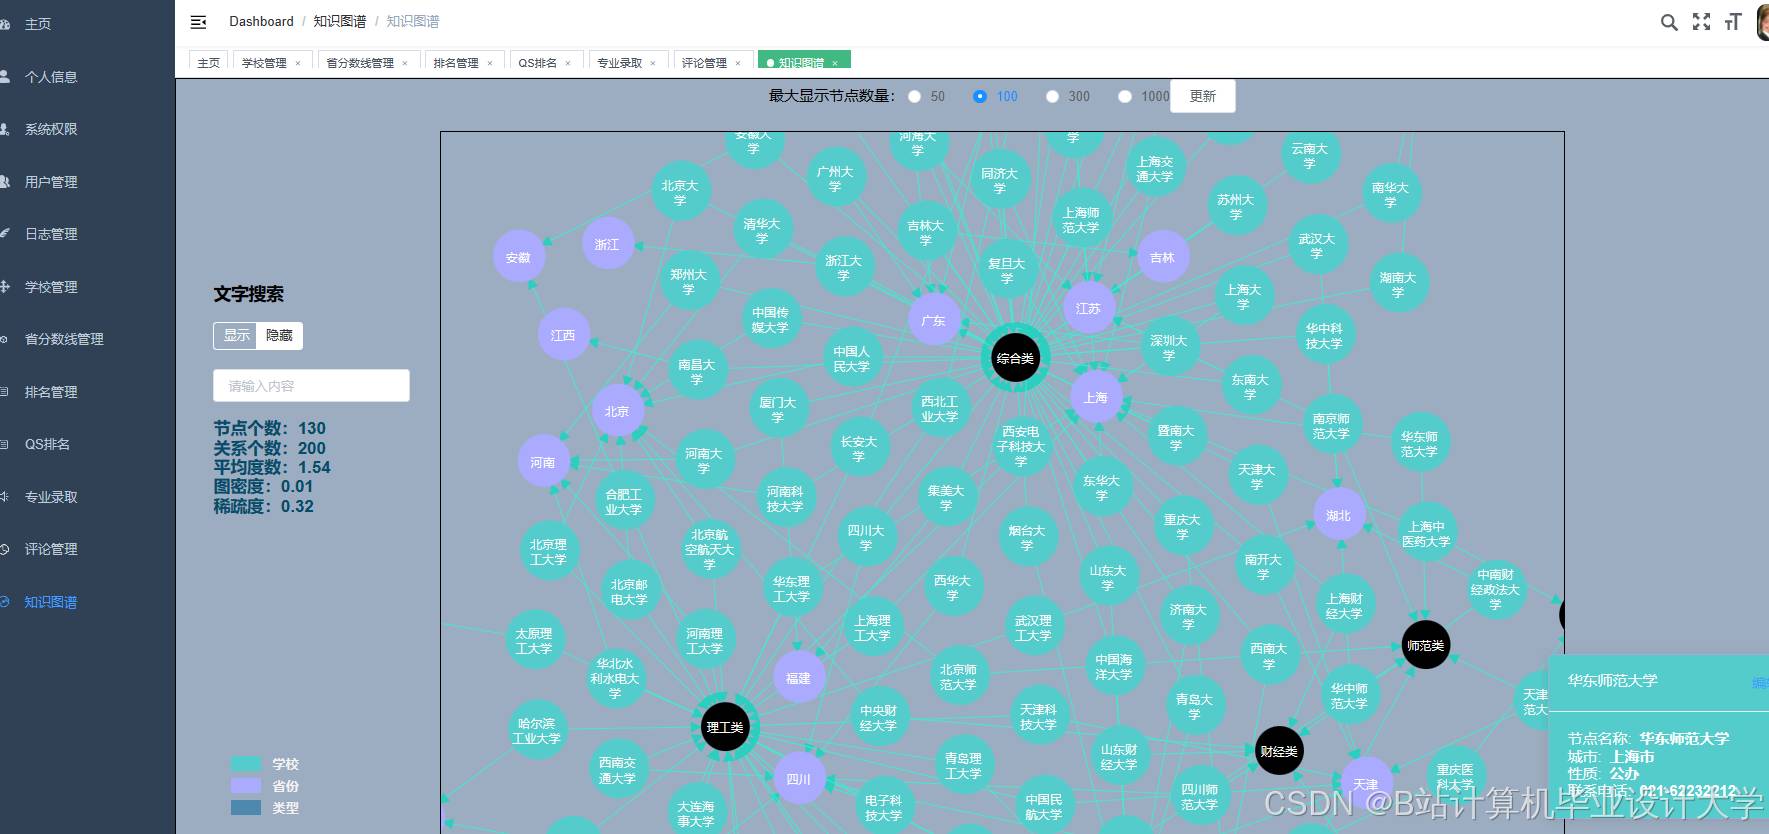Select the 江苏 province node
The image size is (1769, 834).
tap(1088, 308)
